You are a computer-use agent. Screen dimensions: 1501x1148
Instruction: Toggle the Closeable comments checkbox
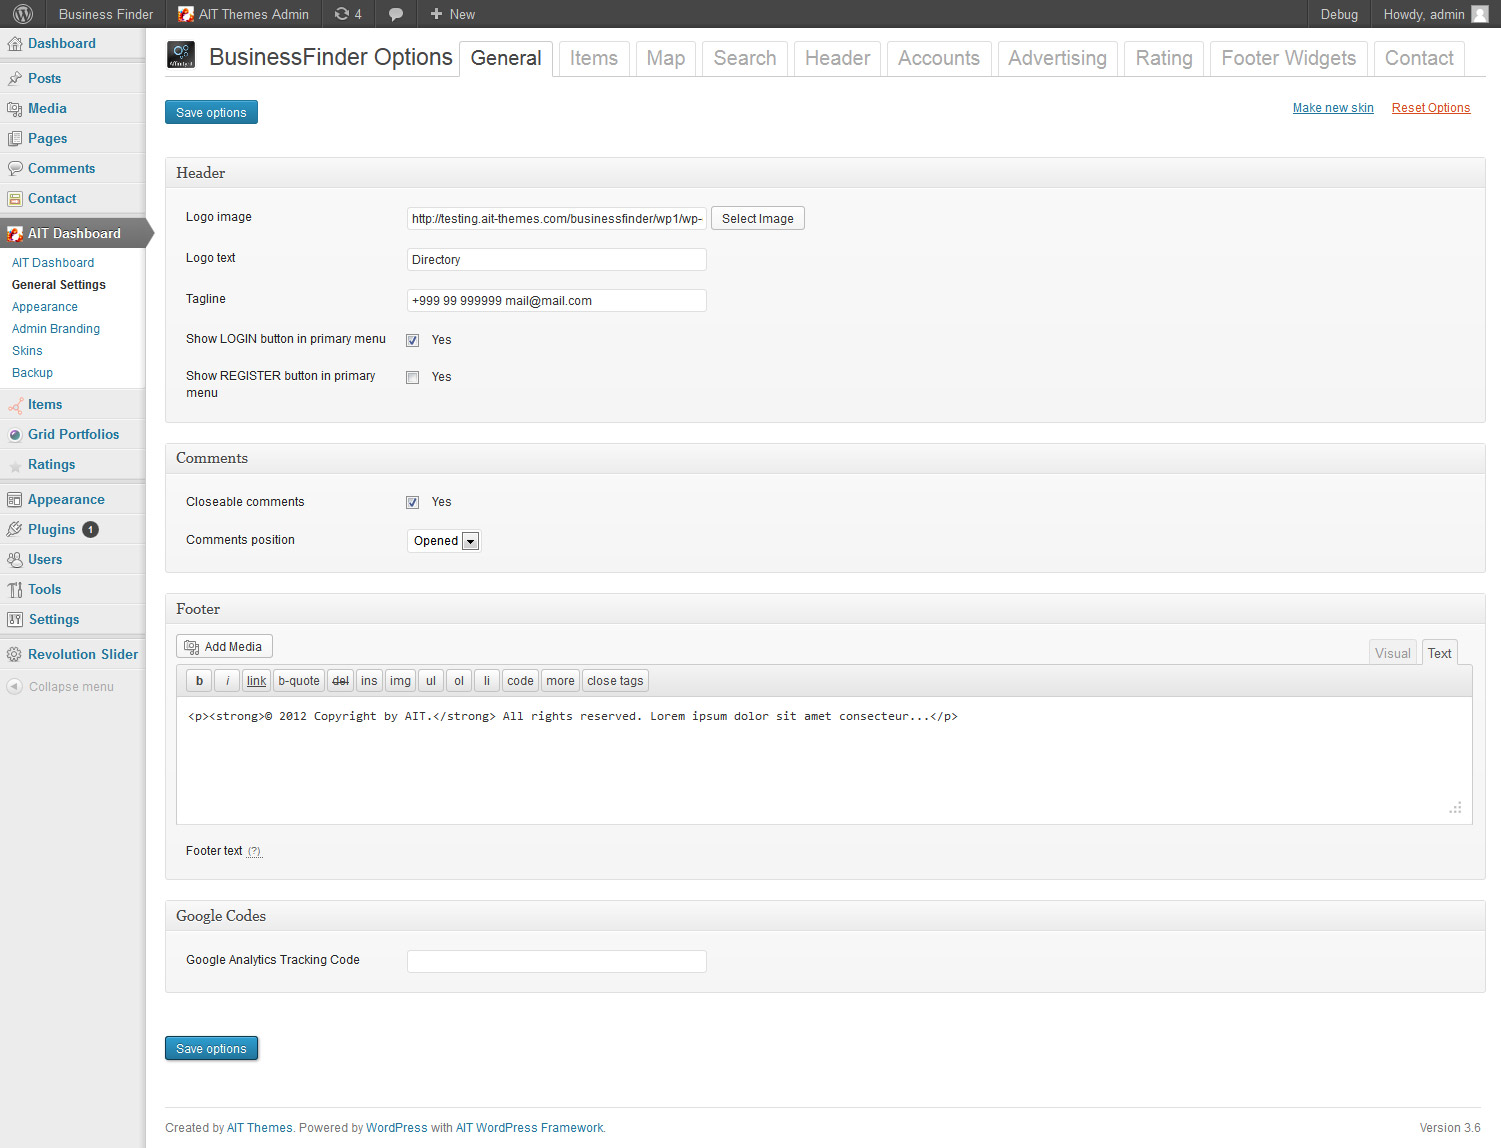tap(412, 502)
